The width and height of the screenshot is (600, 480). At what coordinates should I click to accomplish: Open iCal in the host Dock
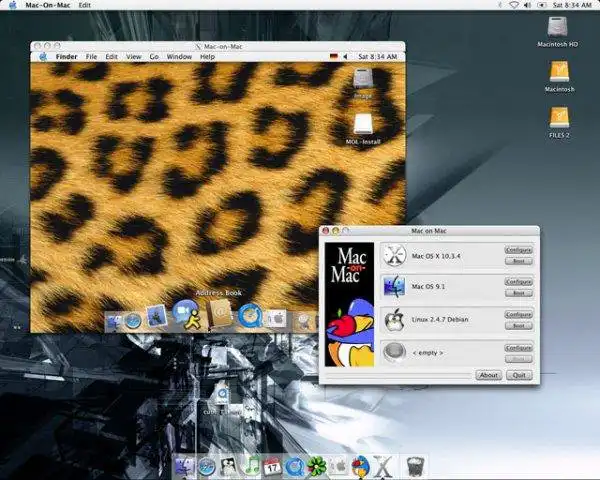[x=272, y=467]
